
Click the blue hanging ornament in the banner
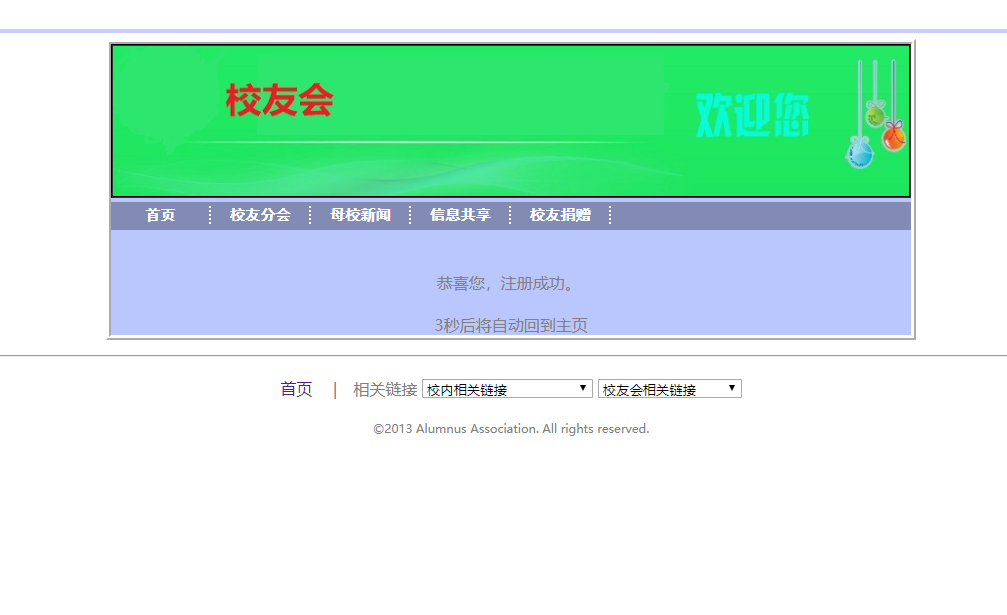point(858,155)
